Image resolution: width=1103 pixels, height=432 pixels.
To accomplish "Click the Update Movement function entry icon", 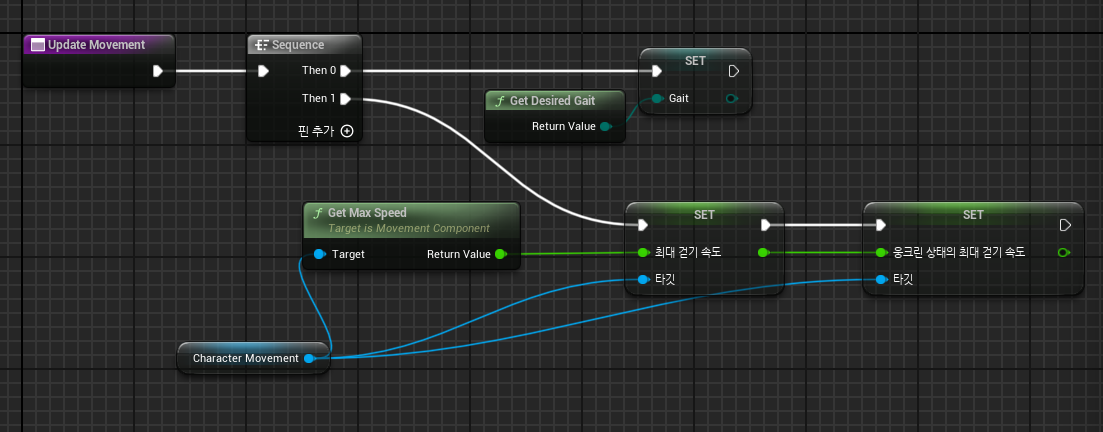I will 38,45.
